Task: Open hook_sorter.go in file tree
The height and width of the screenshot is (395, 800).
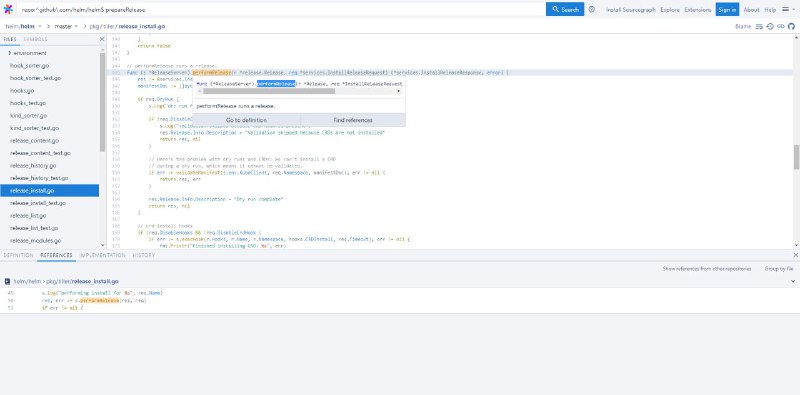Action: 30,66
